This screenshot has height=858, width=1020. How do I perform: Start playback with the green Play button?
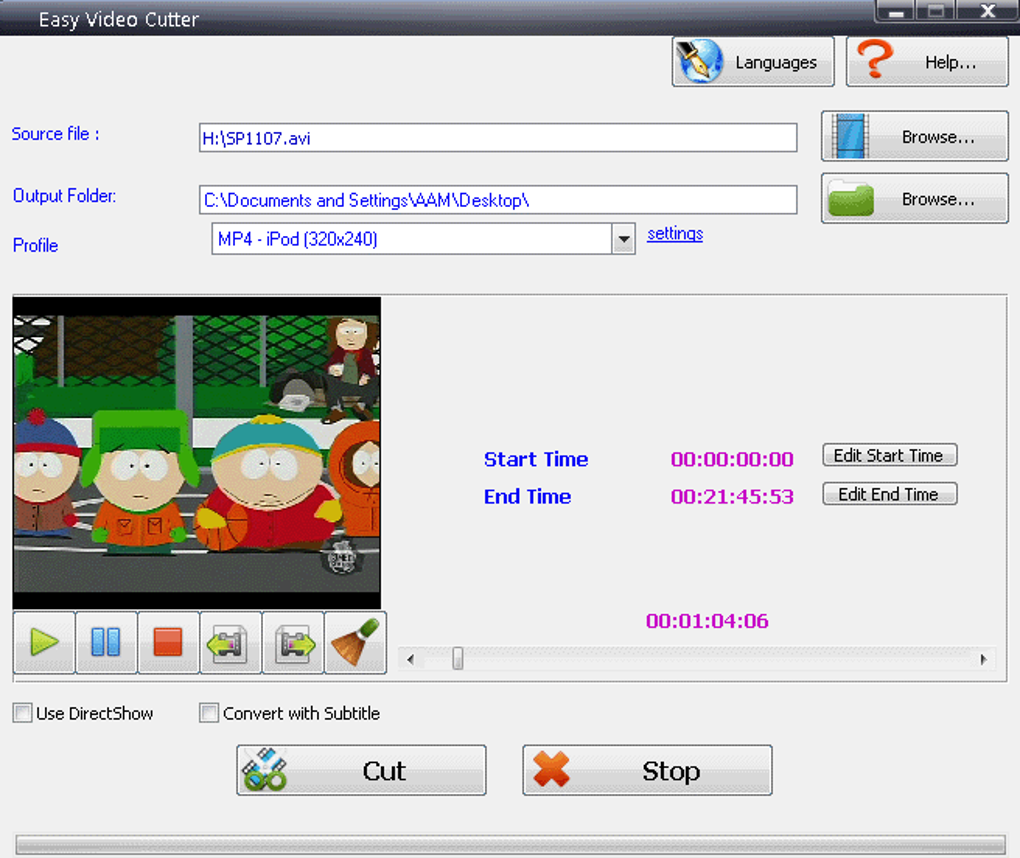click(44, 642)
